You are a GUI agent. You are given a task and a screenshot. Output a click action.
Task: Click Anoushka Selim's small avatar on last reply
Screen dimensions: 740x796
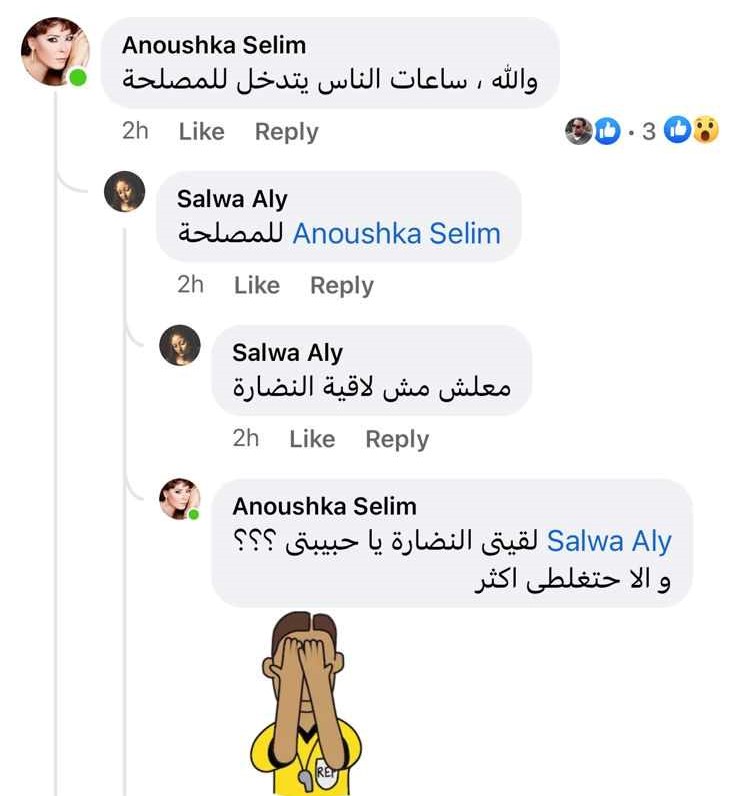[181, 499]
